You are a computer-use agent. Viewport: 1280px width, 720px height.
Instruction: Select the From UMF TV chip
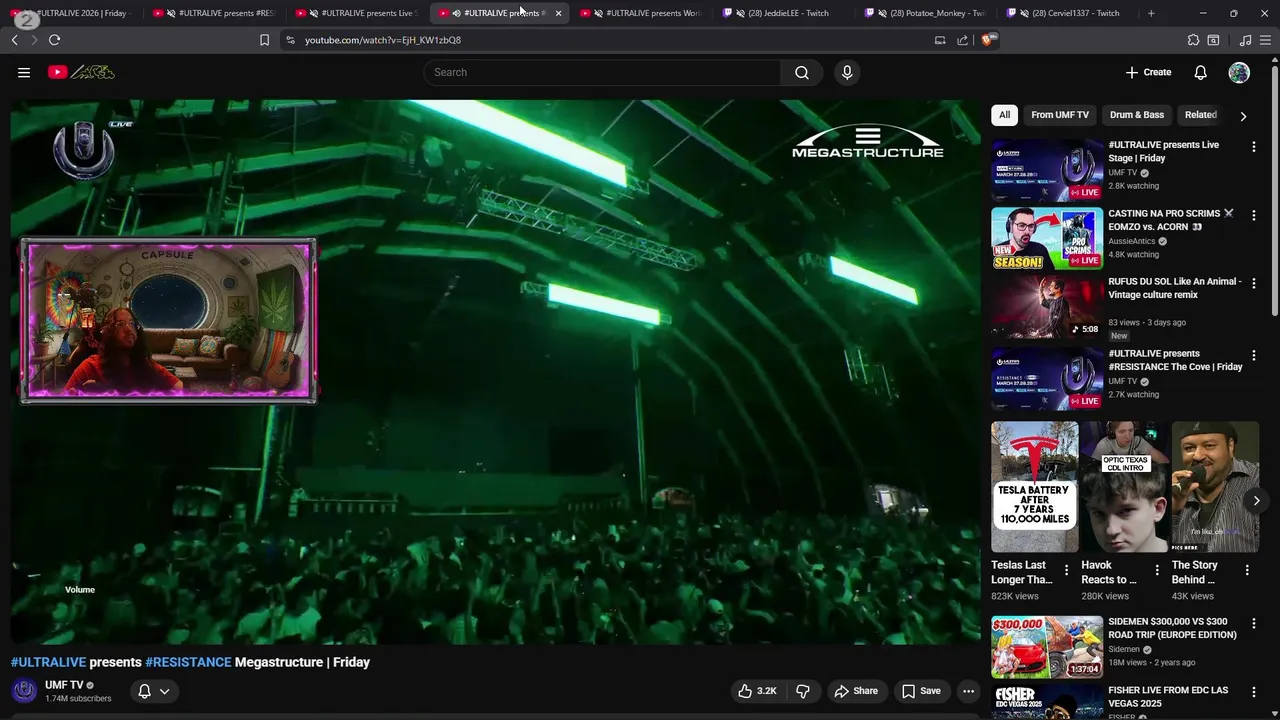(x=1060, y=115)
